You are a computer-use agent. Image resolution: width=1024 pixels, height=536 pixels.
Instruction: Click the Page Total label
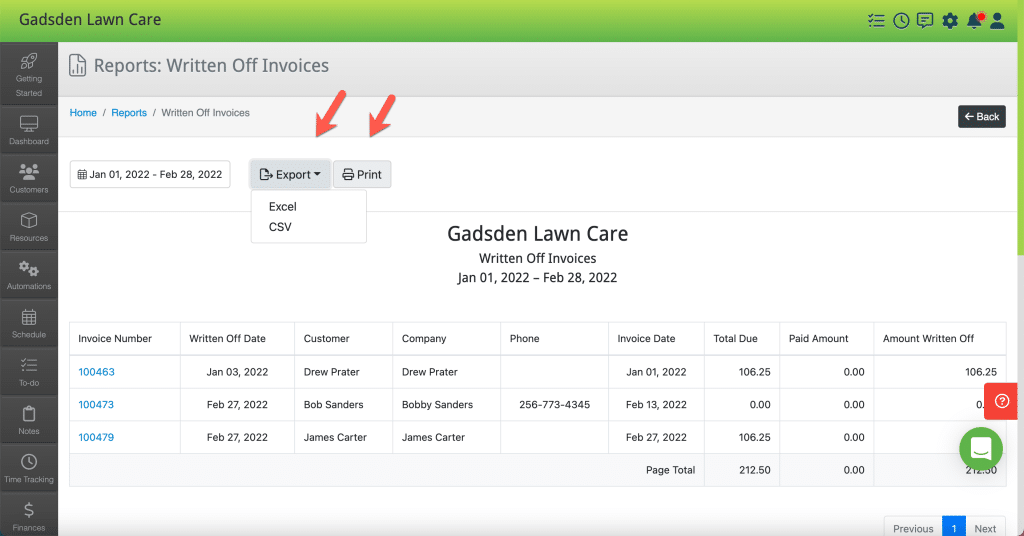click(670, 470)
